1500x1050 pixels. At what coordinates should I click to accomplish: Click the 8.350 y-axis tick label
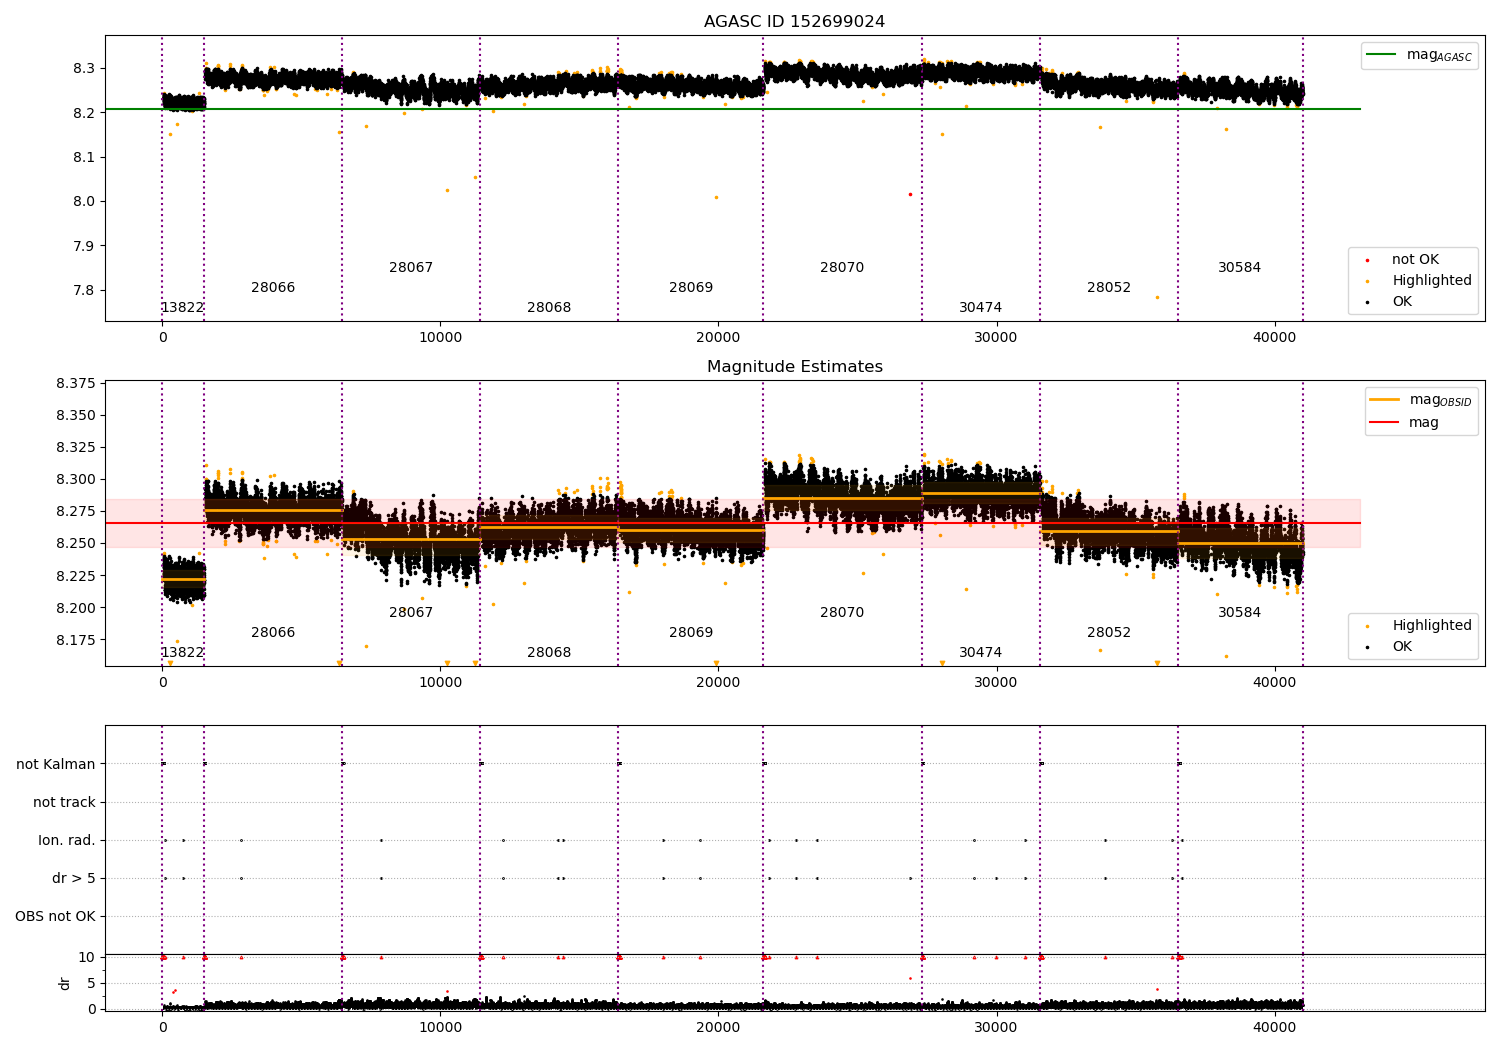[x=76, y=416]
